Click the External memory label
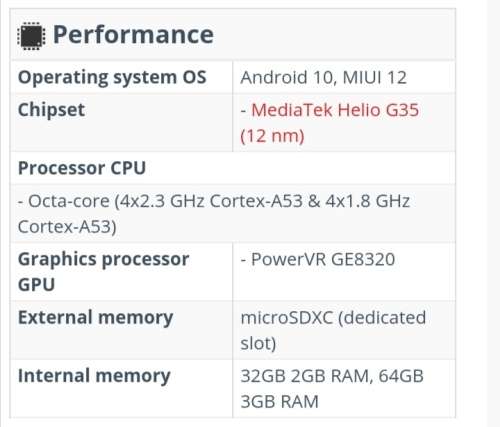The width and height of the screenshot is (500, 427). pyautogui.click(x=95, y=318)
